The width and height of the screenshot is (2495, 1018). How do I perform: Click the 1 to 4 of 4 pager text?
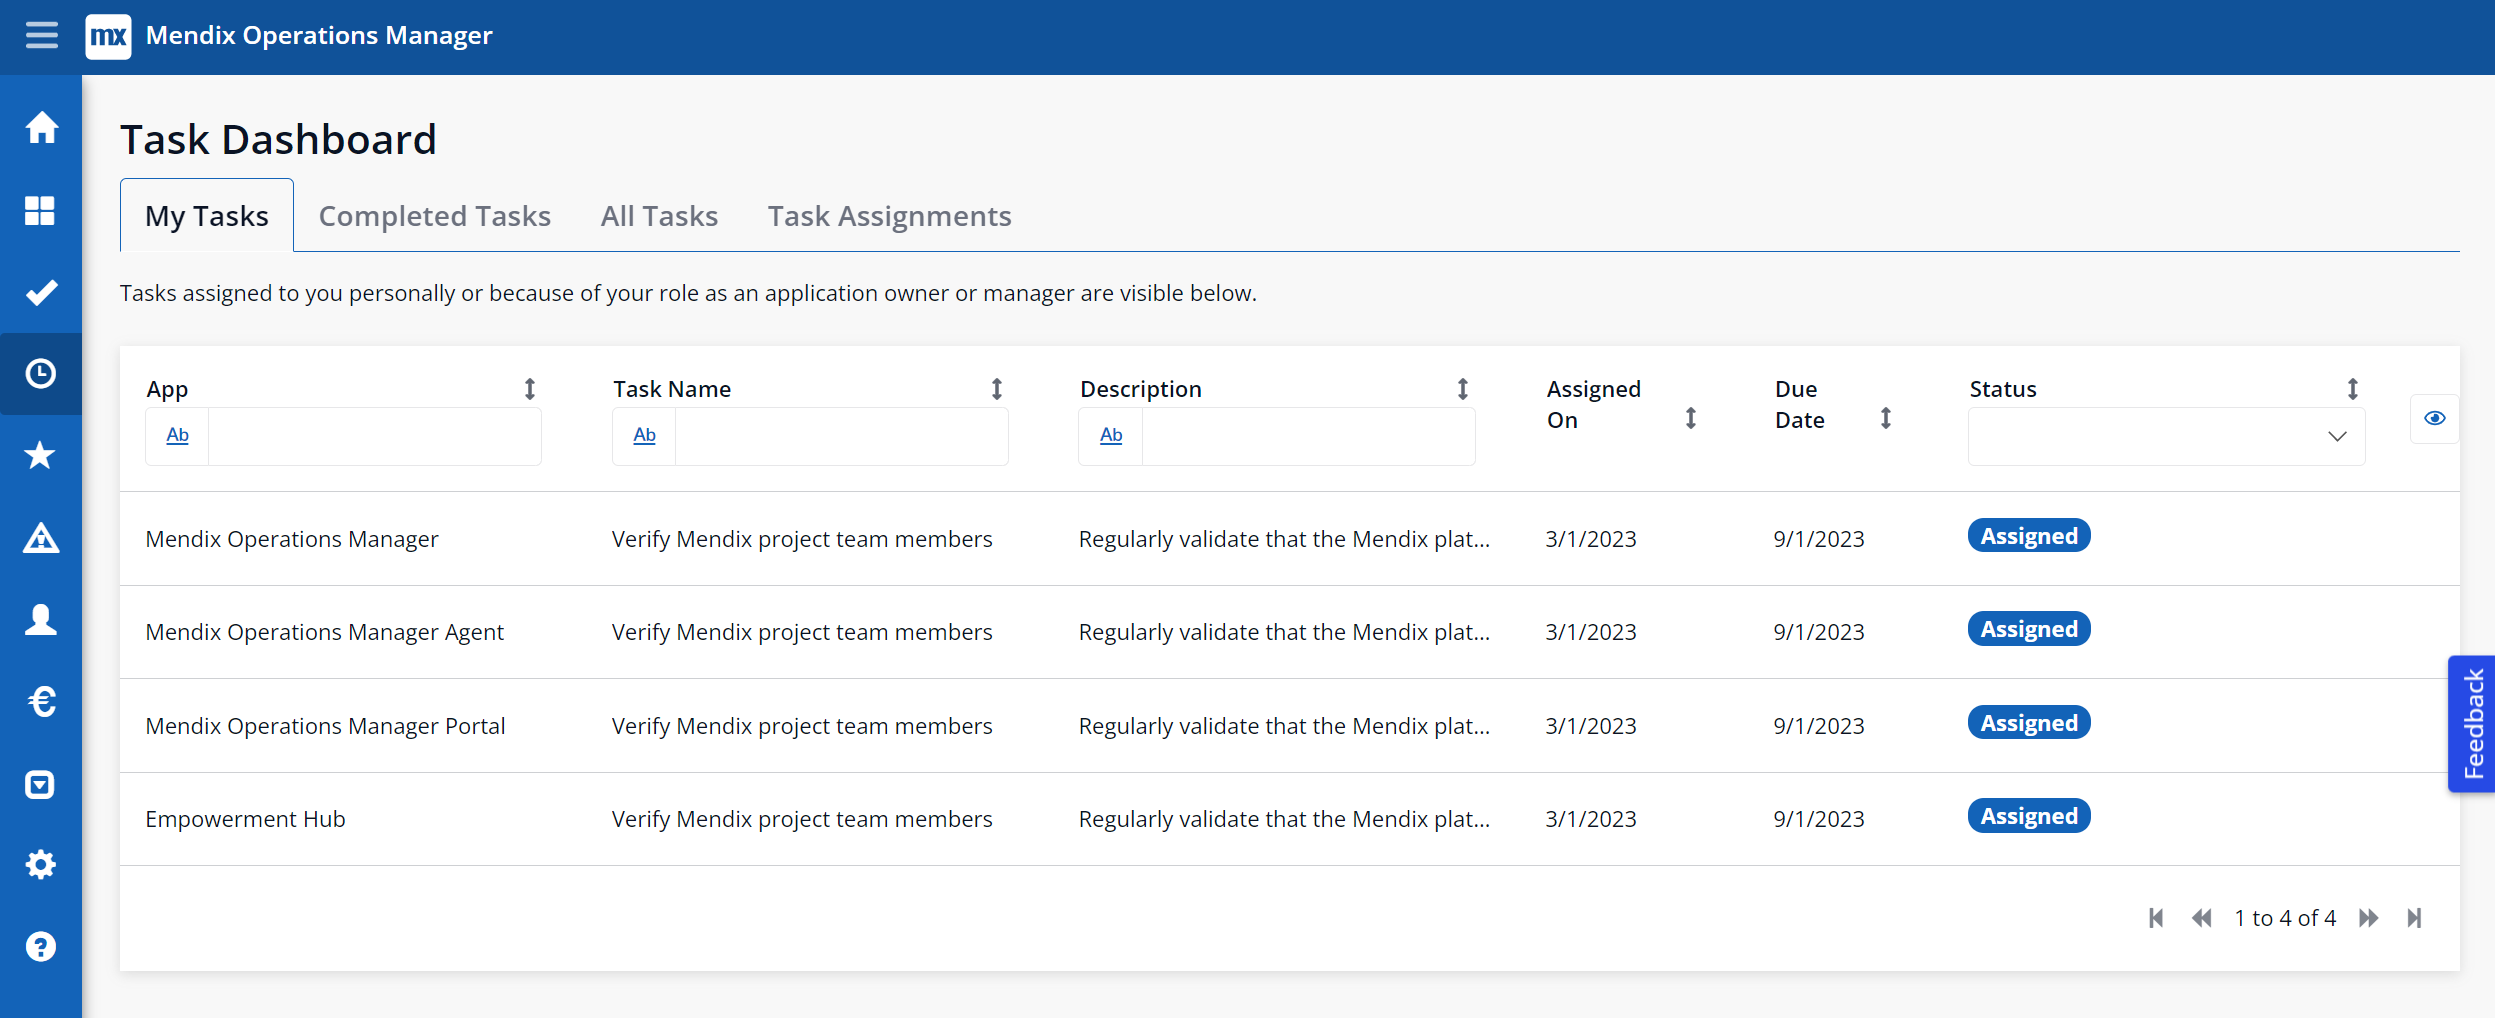pos(2285,918)
